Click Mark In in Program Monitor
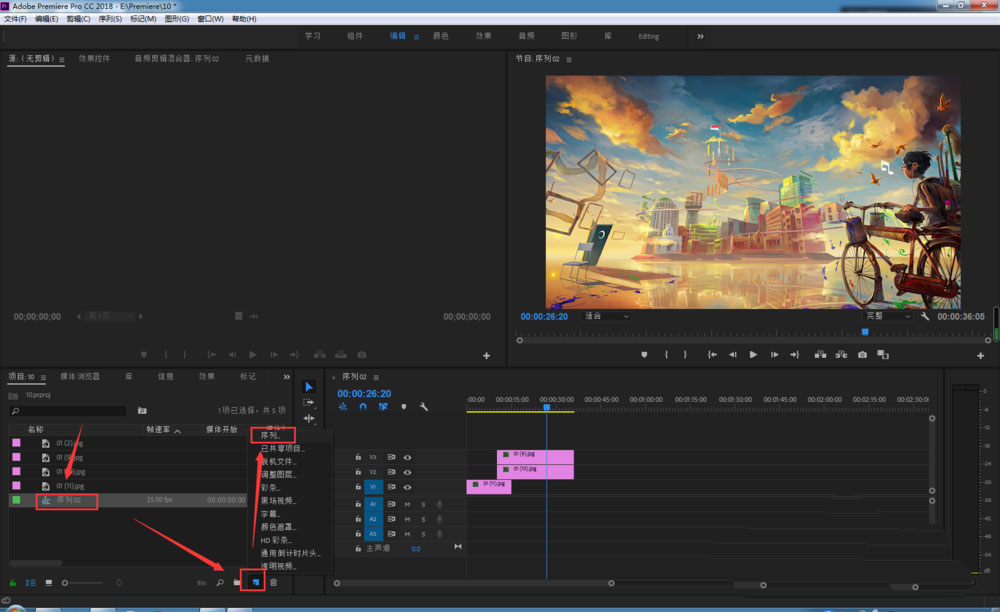The image size is (1000, 612). (666, 354)
